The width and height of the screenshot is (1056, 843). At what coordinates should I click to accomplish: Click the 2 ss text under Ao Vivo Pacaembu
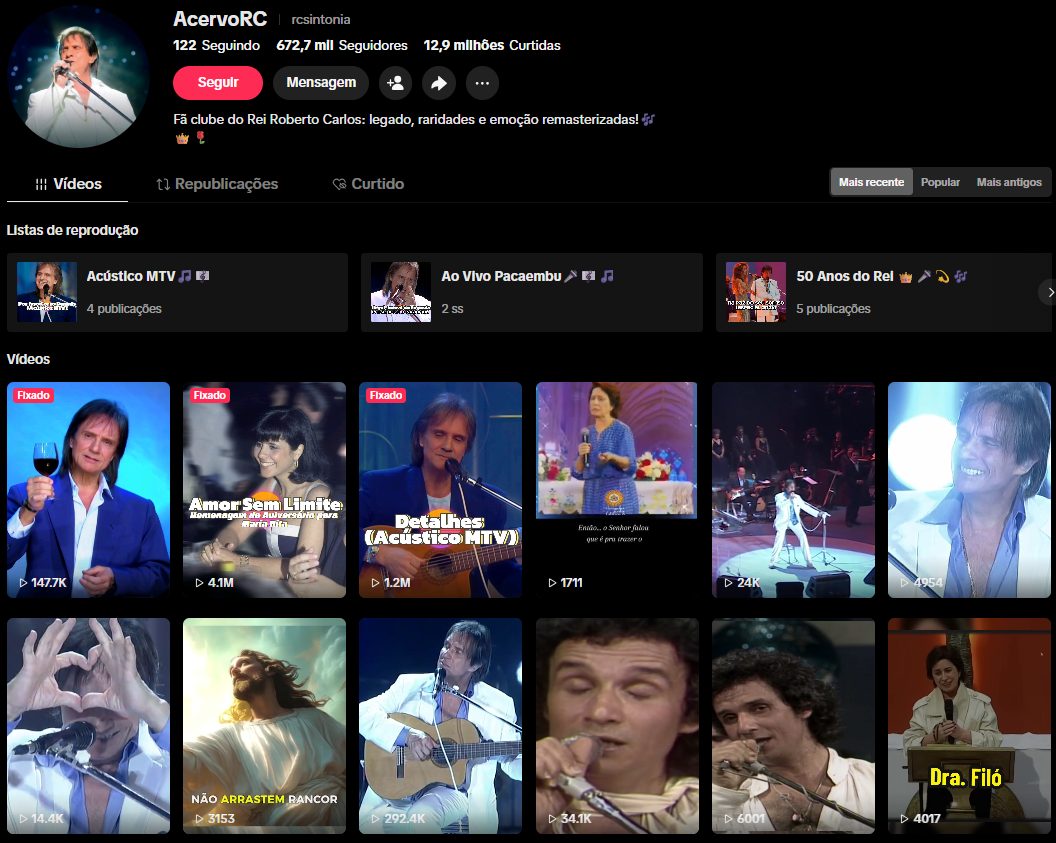(x=453, y=308)
